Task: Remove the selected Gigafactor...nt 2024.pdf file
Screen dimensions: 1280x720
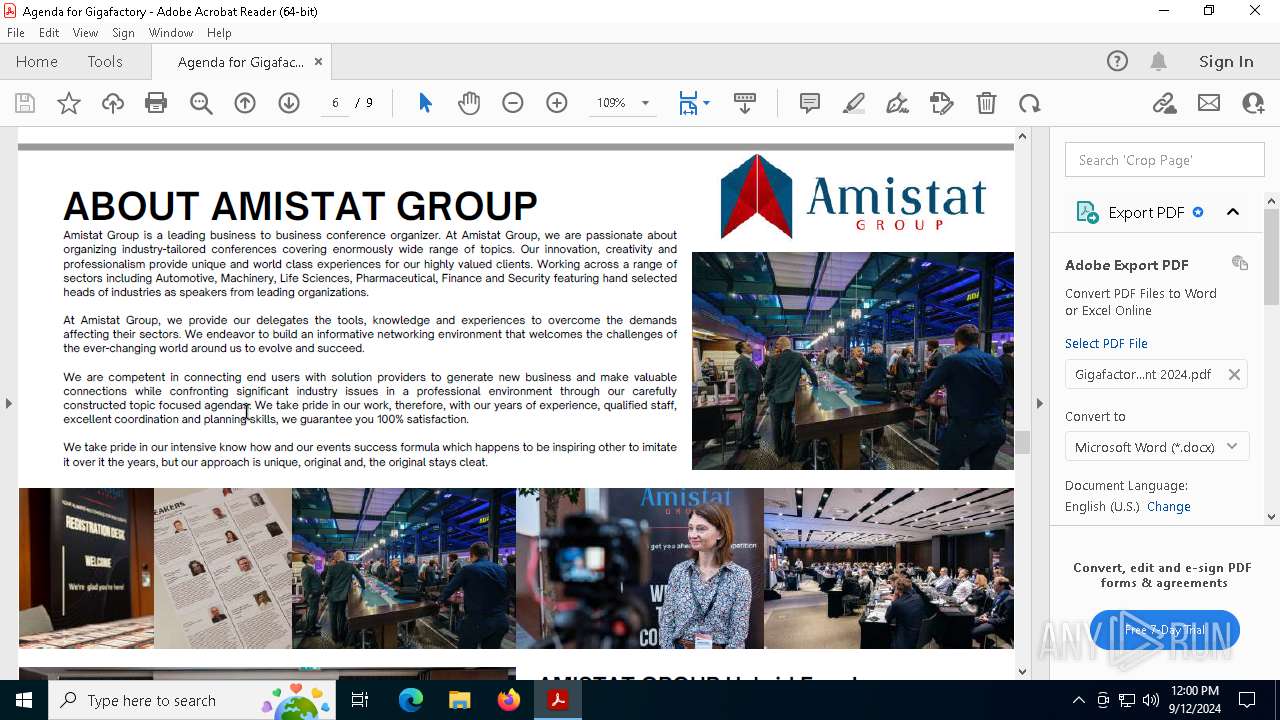Action: point(1234,374)
